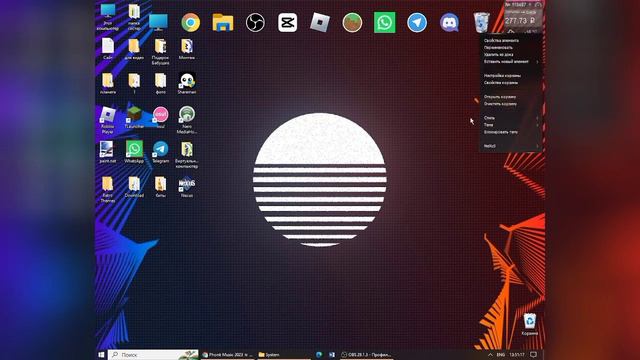Select the pink round shortcut next to TLauncher
Image resolution: width=640 pixels, height=360 pixels.
[160, 118]
